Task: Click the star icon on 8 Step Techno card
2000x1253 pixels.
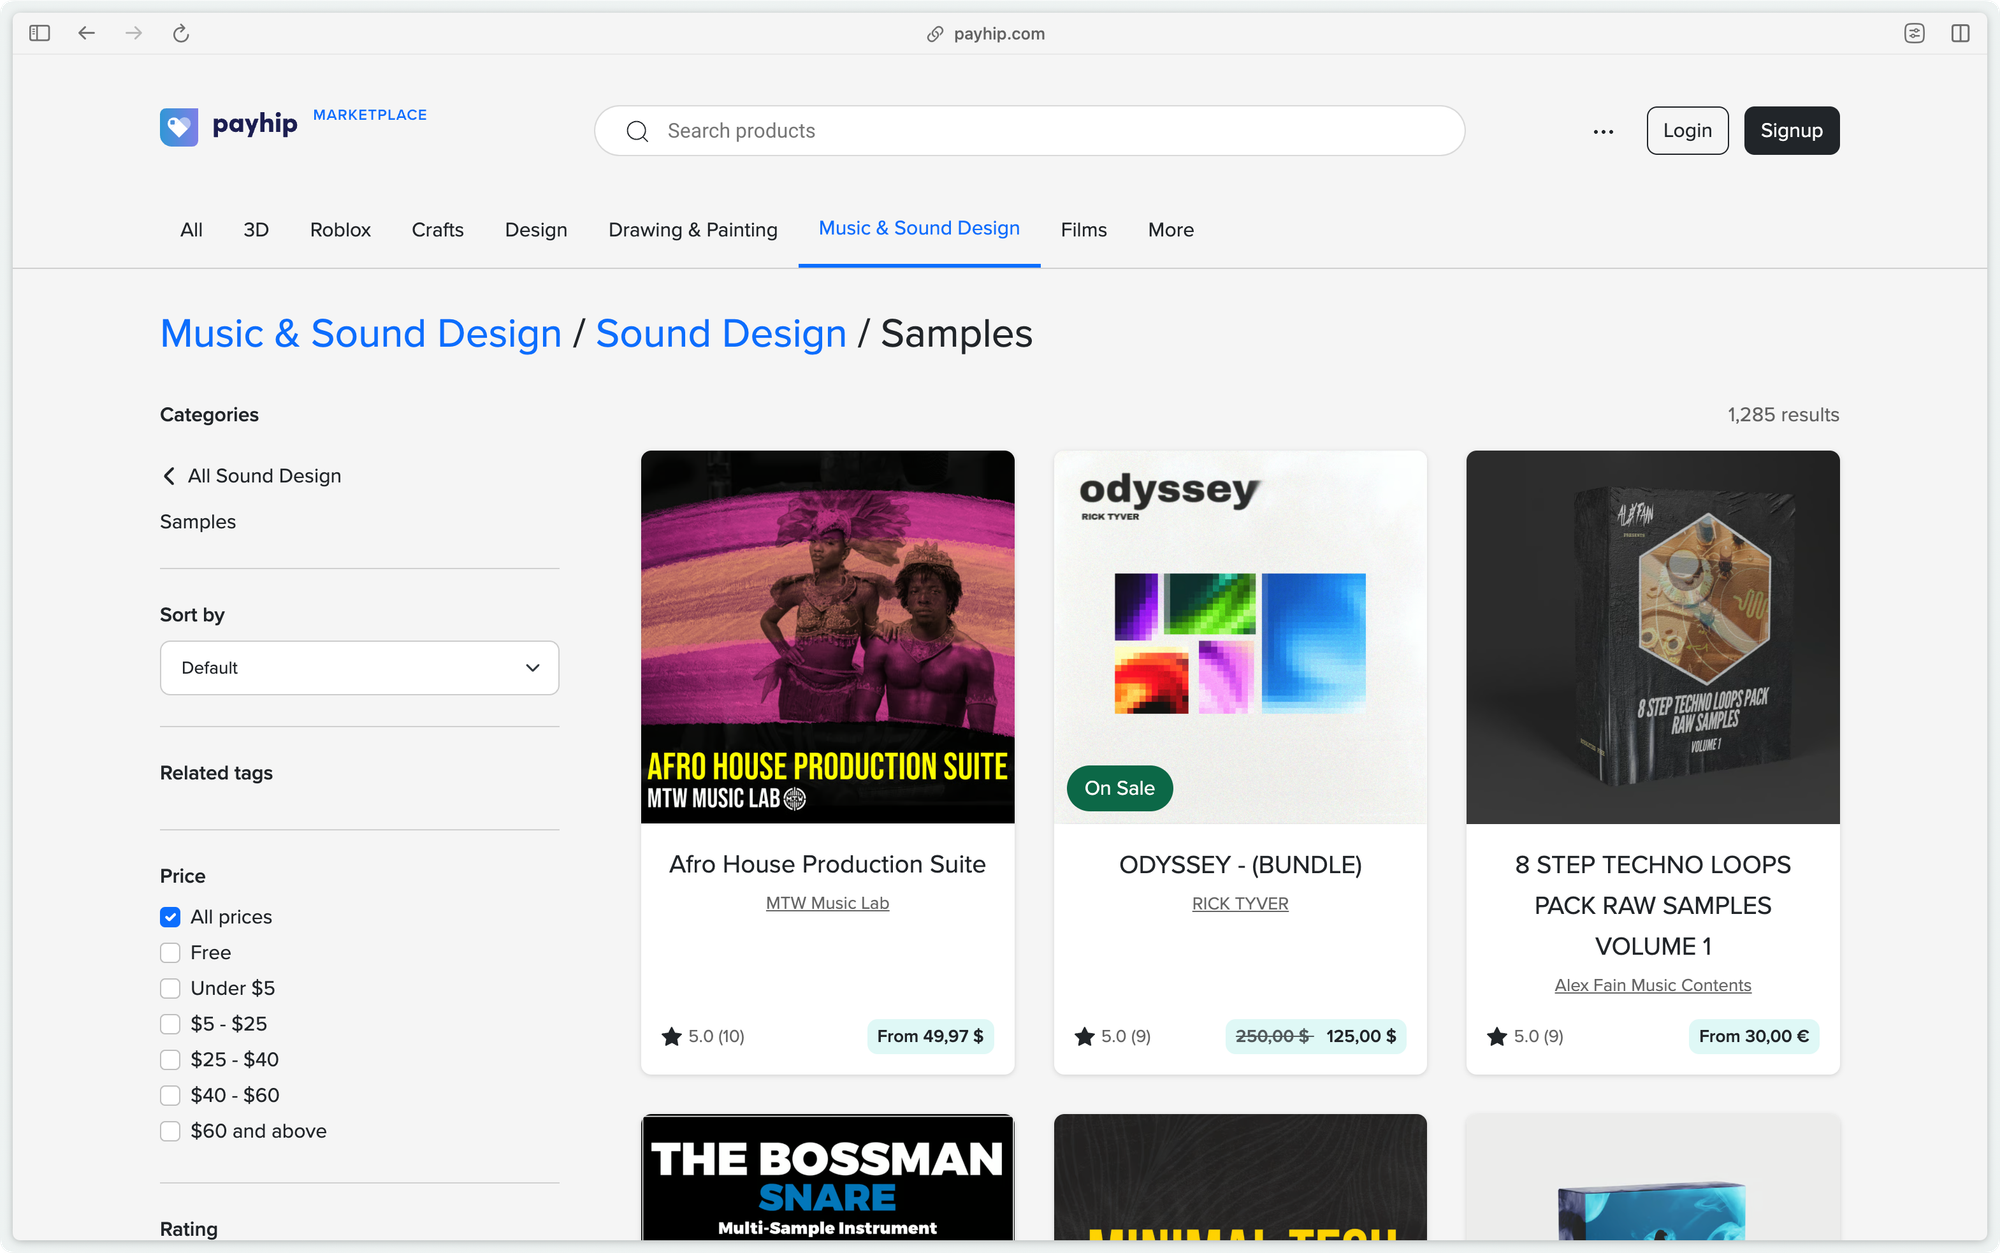Action: point(1497,1037)
